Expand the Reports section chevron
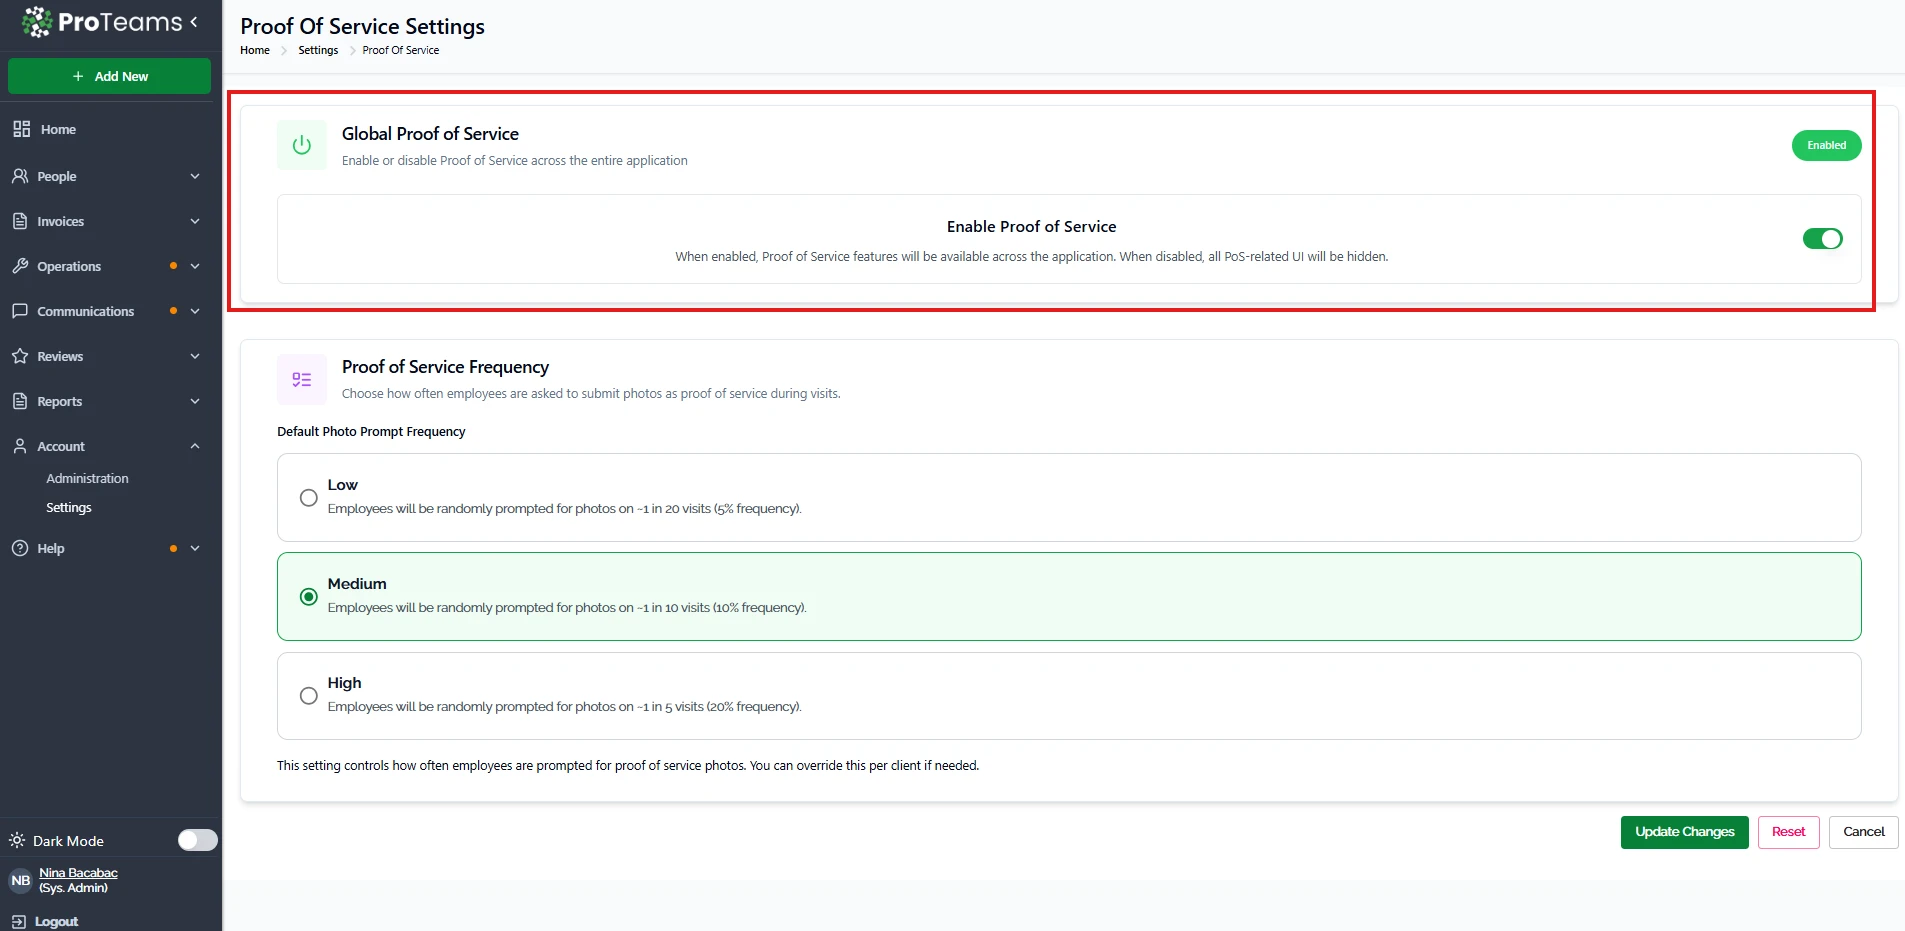This screenshot has width=1905, height=931. (195, 401)
